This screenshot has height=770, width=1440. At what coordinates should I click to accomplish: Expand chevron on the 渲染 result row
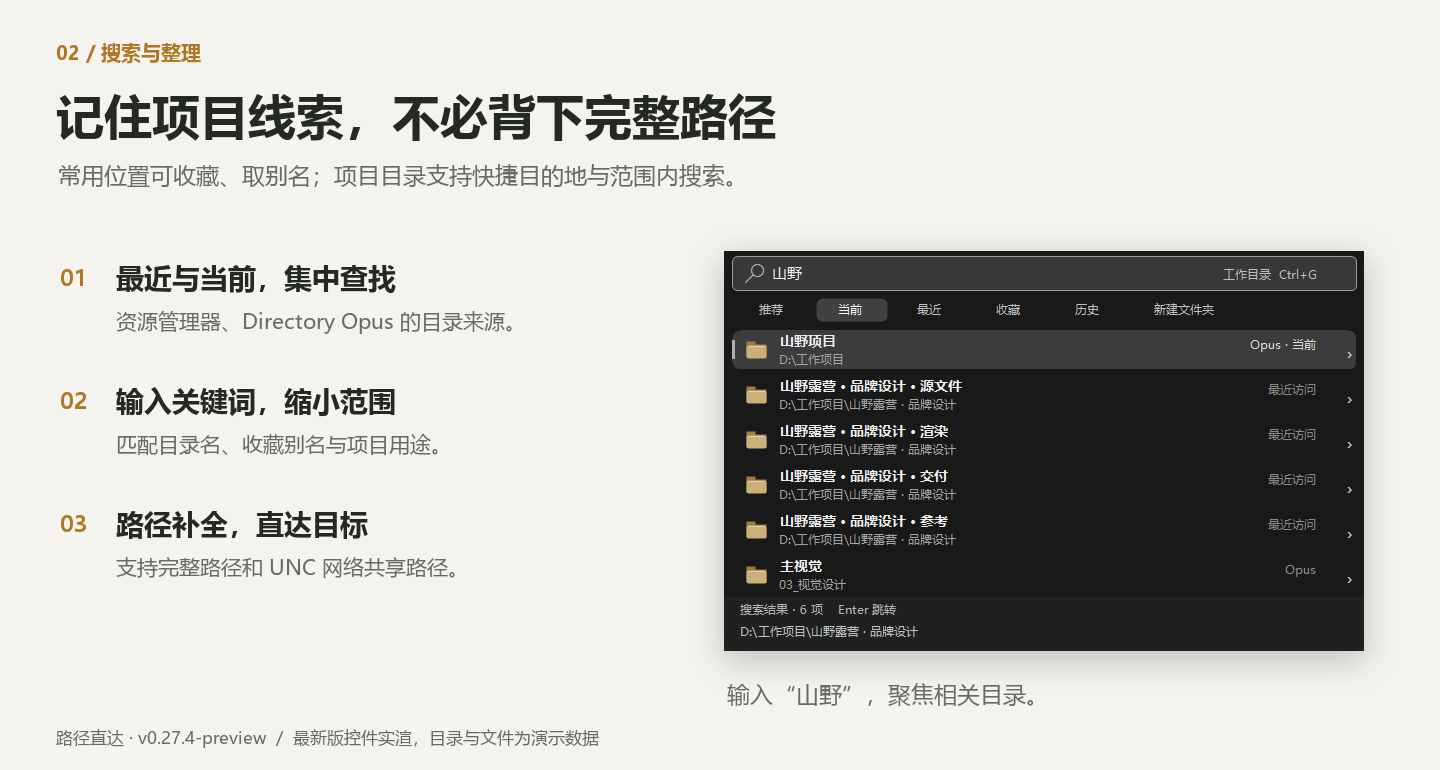point(1349,445)
